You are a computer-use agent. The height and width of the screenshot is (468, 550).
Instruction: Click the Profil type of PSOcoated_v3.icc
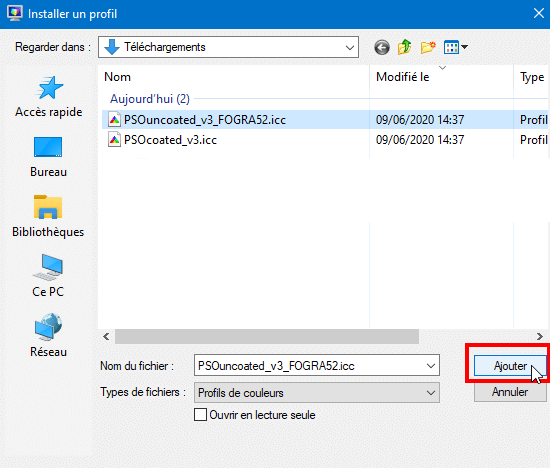(x=534, y=140)
